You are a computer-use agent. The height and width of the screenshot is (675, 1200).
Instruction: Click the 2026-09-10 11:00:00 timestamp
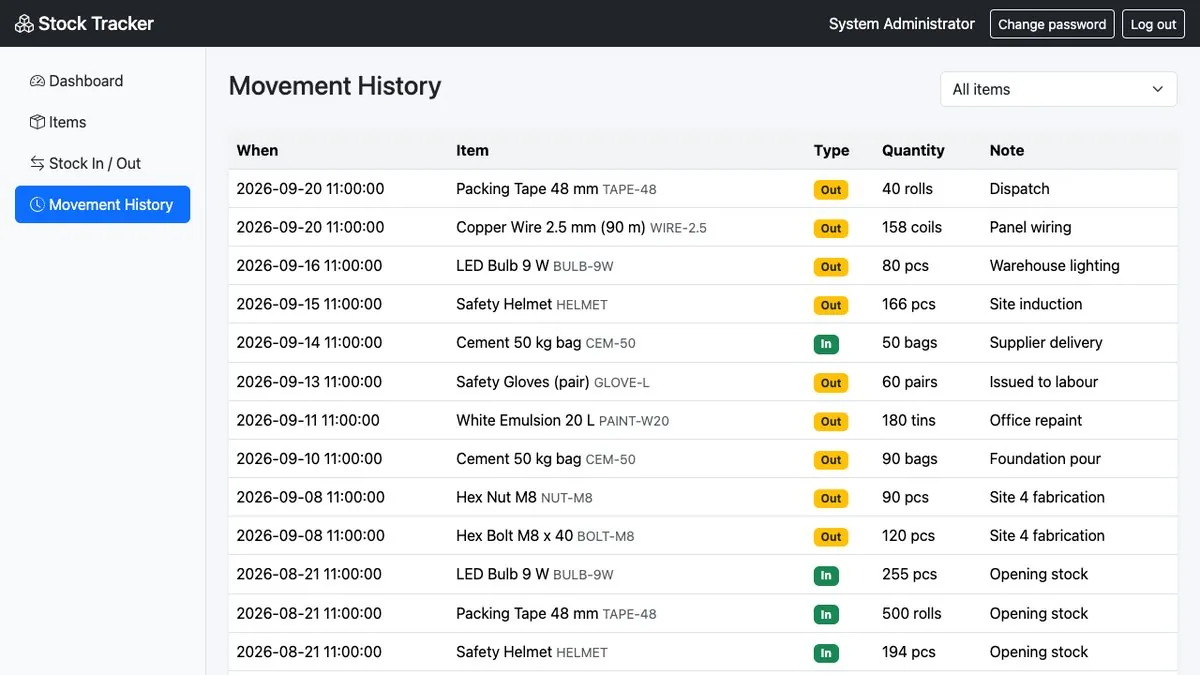(x=309, y=458)
